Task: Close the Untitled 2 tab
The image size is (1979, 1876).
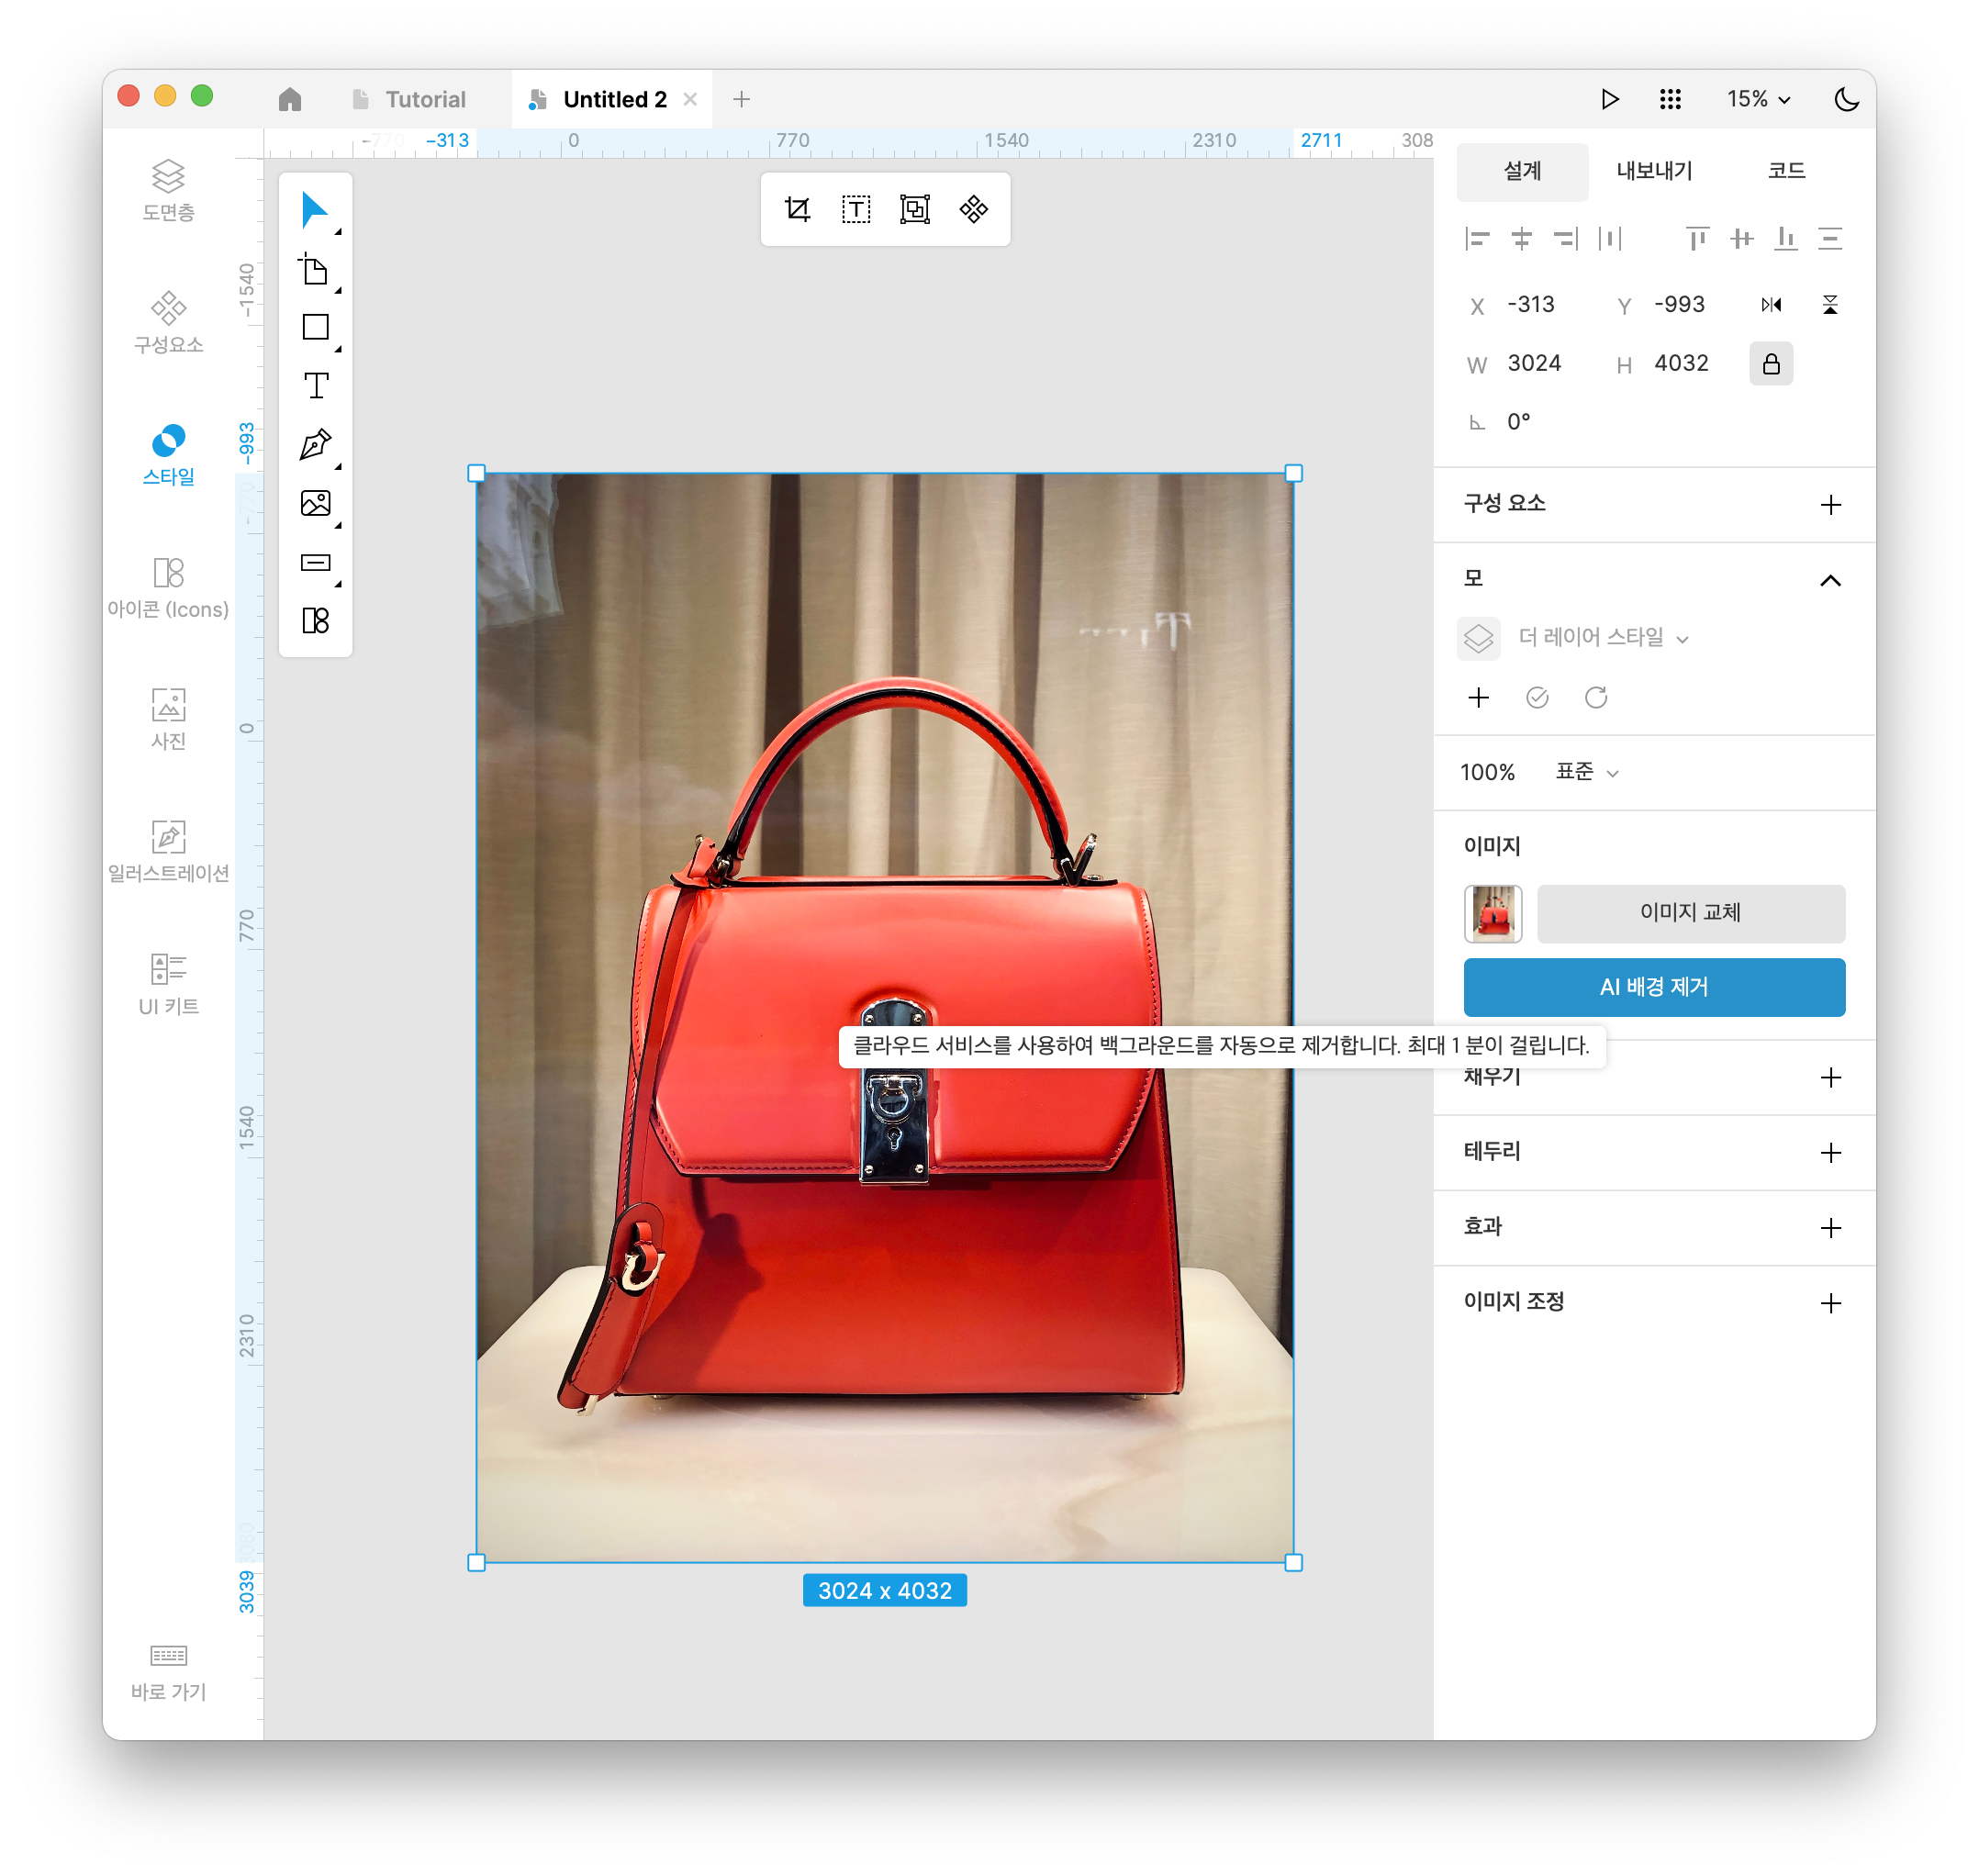Action: (x=689, y=99)
